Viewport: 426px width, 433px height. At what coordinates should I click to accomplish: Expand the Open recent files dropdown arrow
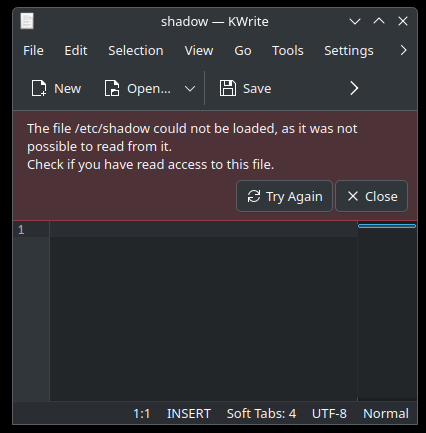click(190, 89)
